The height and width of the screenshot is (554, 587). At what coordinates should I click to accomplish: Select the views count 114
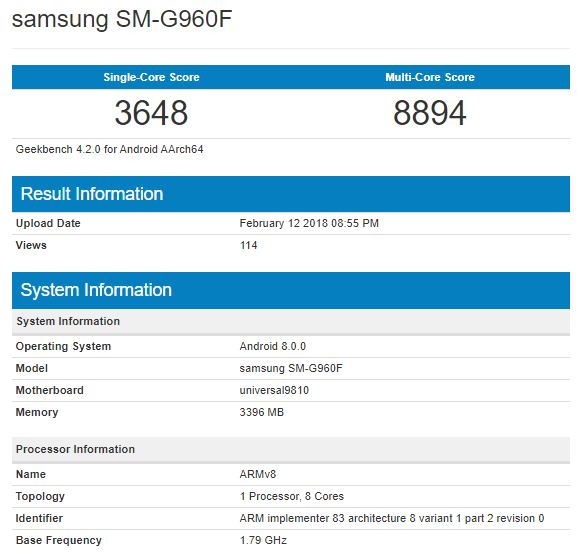pos(248,245)
